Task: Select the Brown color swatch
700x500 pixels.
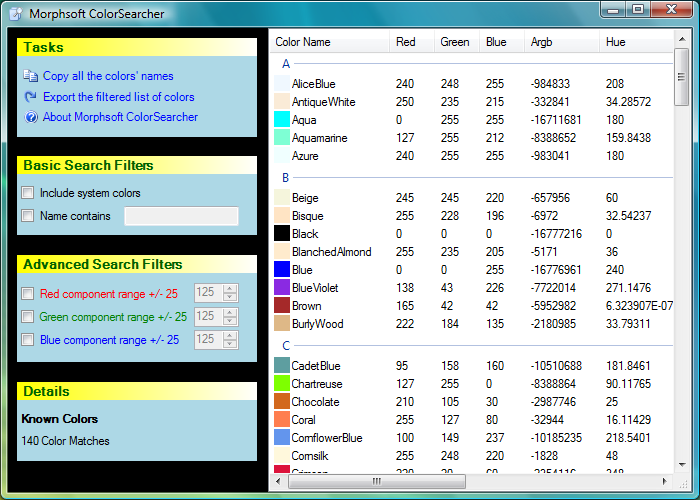Action: (282, 305)
